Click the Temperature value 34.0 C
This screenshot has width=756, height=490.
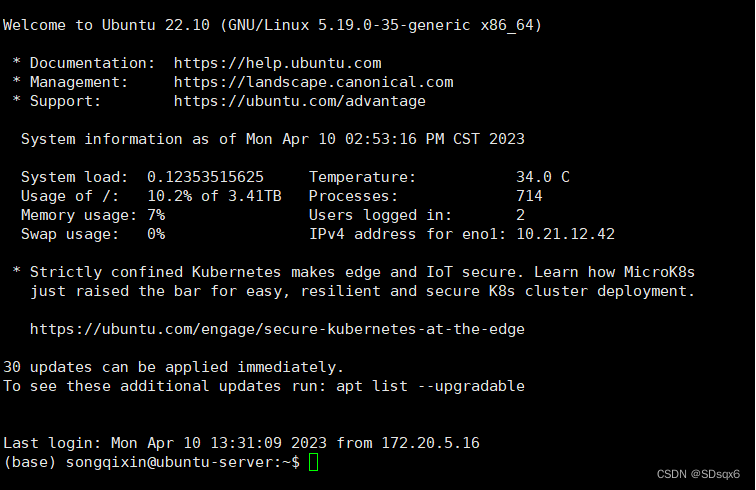[542, 177]
